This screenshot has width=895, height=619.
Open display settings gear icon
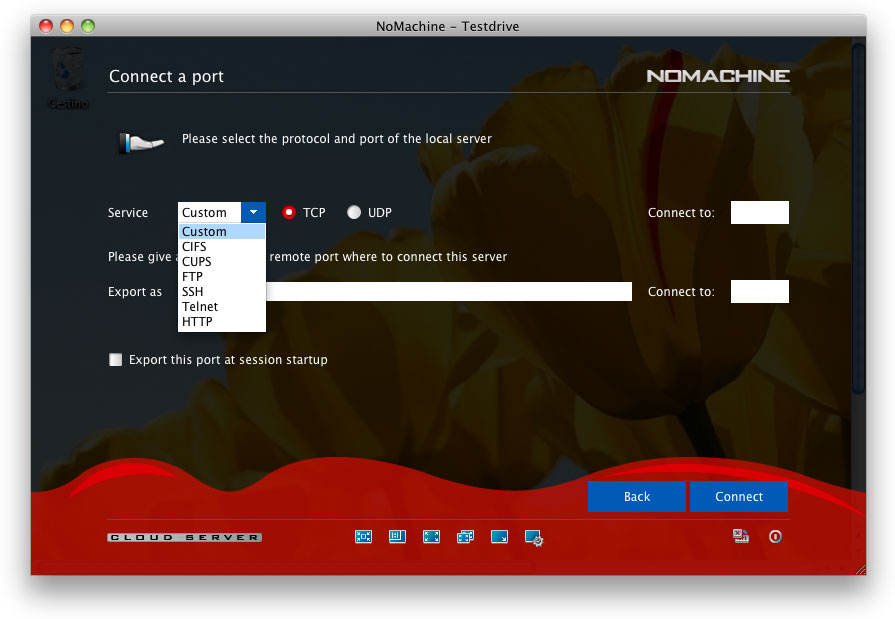click(x=534, y=538)
